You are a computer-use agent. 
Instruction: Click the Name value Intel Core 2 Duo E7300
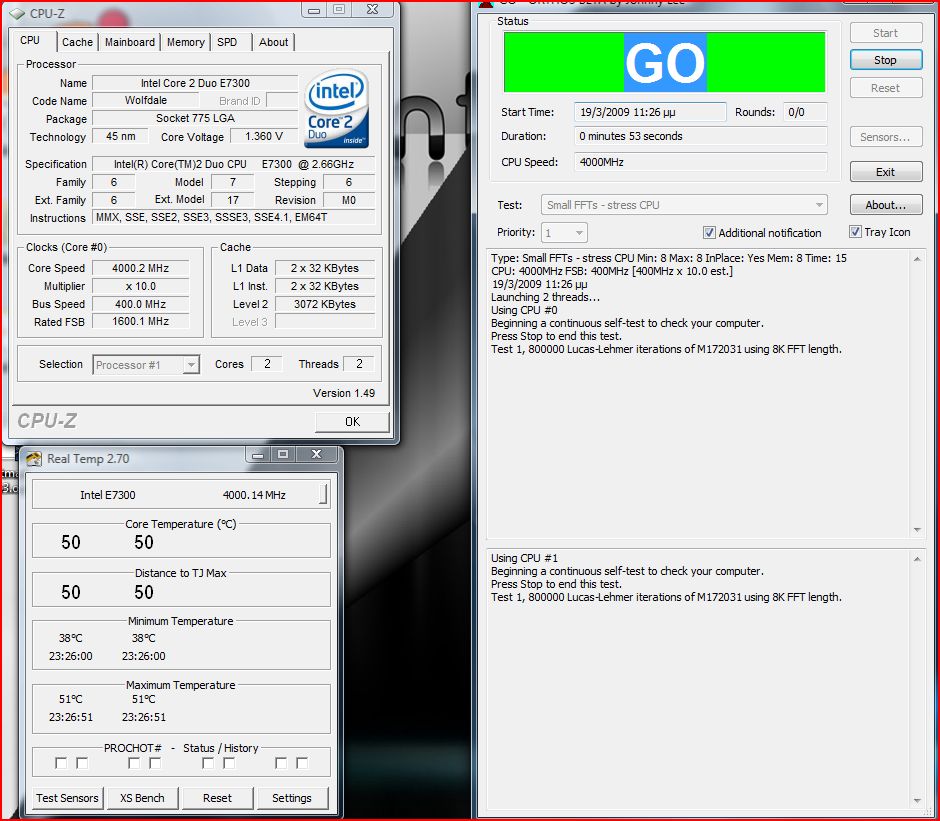pos(195,83)
